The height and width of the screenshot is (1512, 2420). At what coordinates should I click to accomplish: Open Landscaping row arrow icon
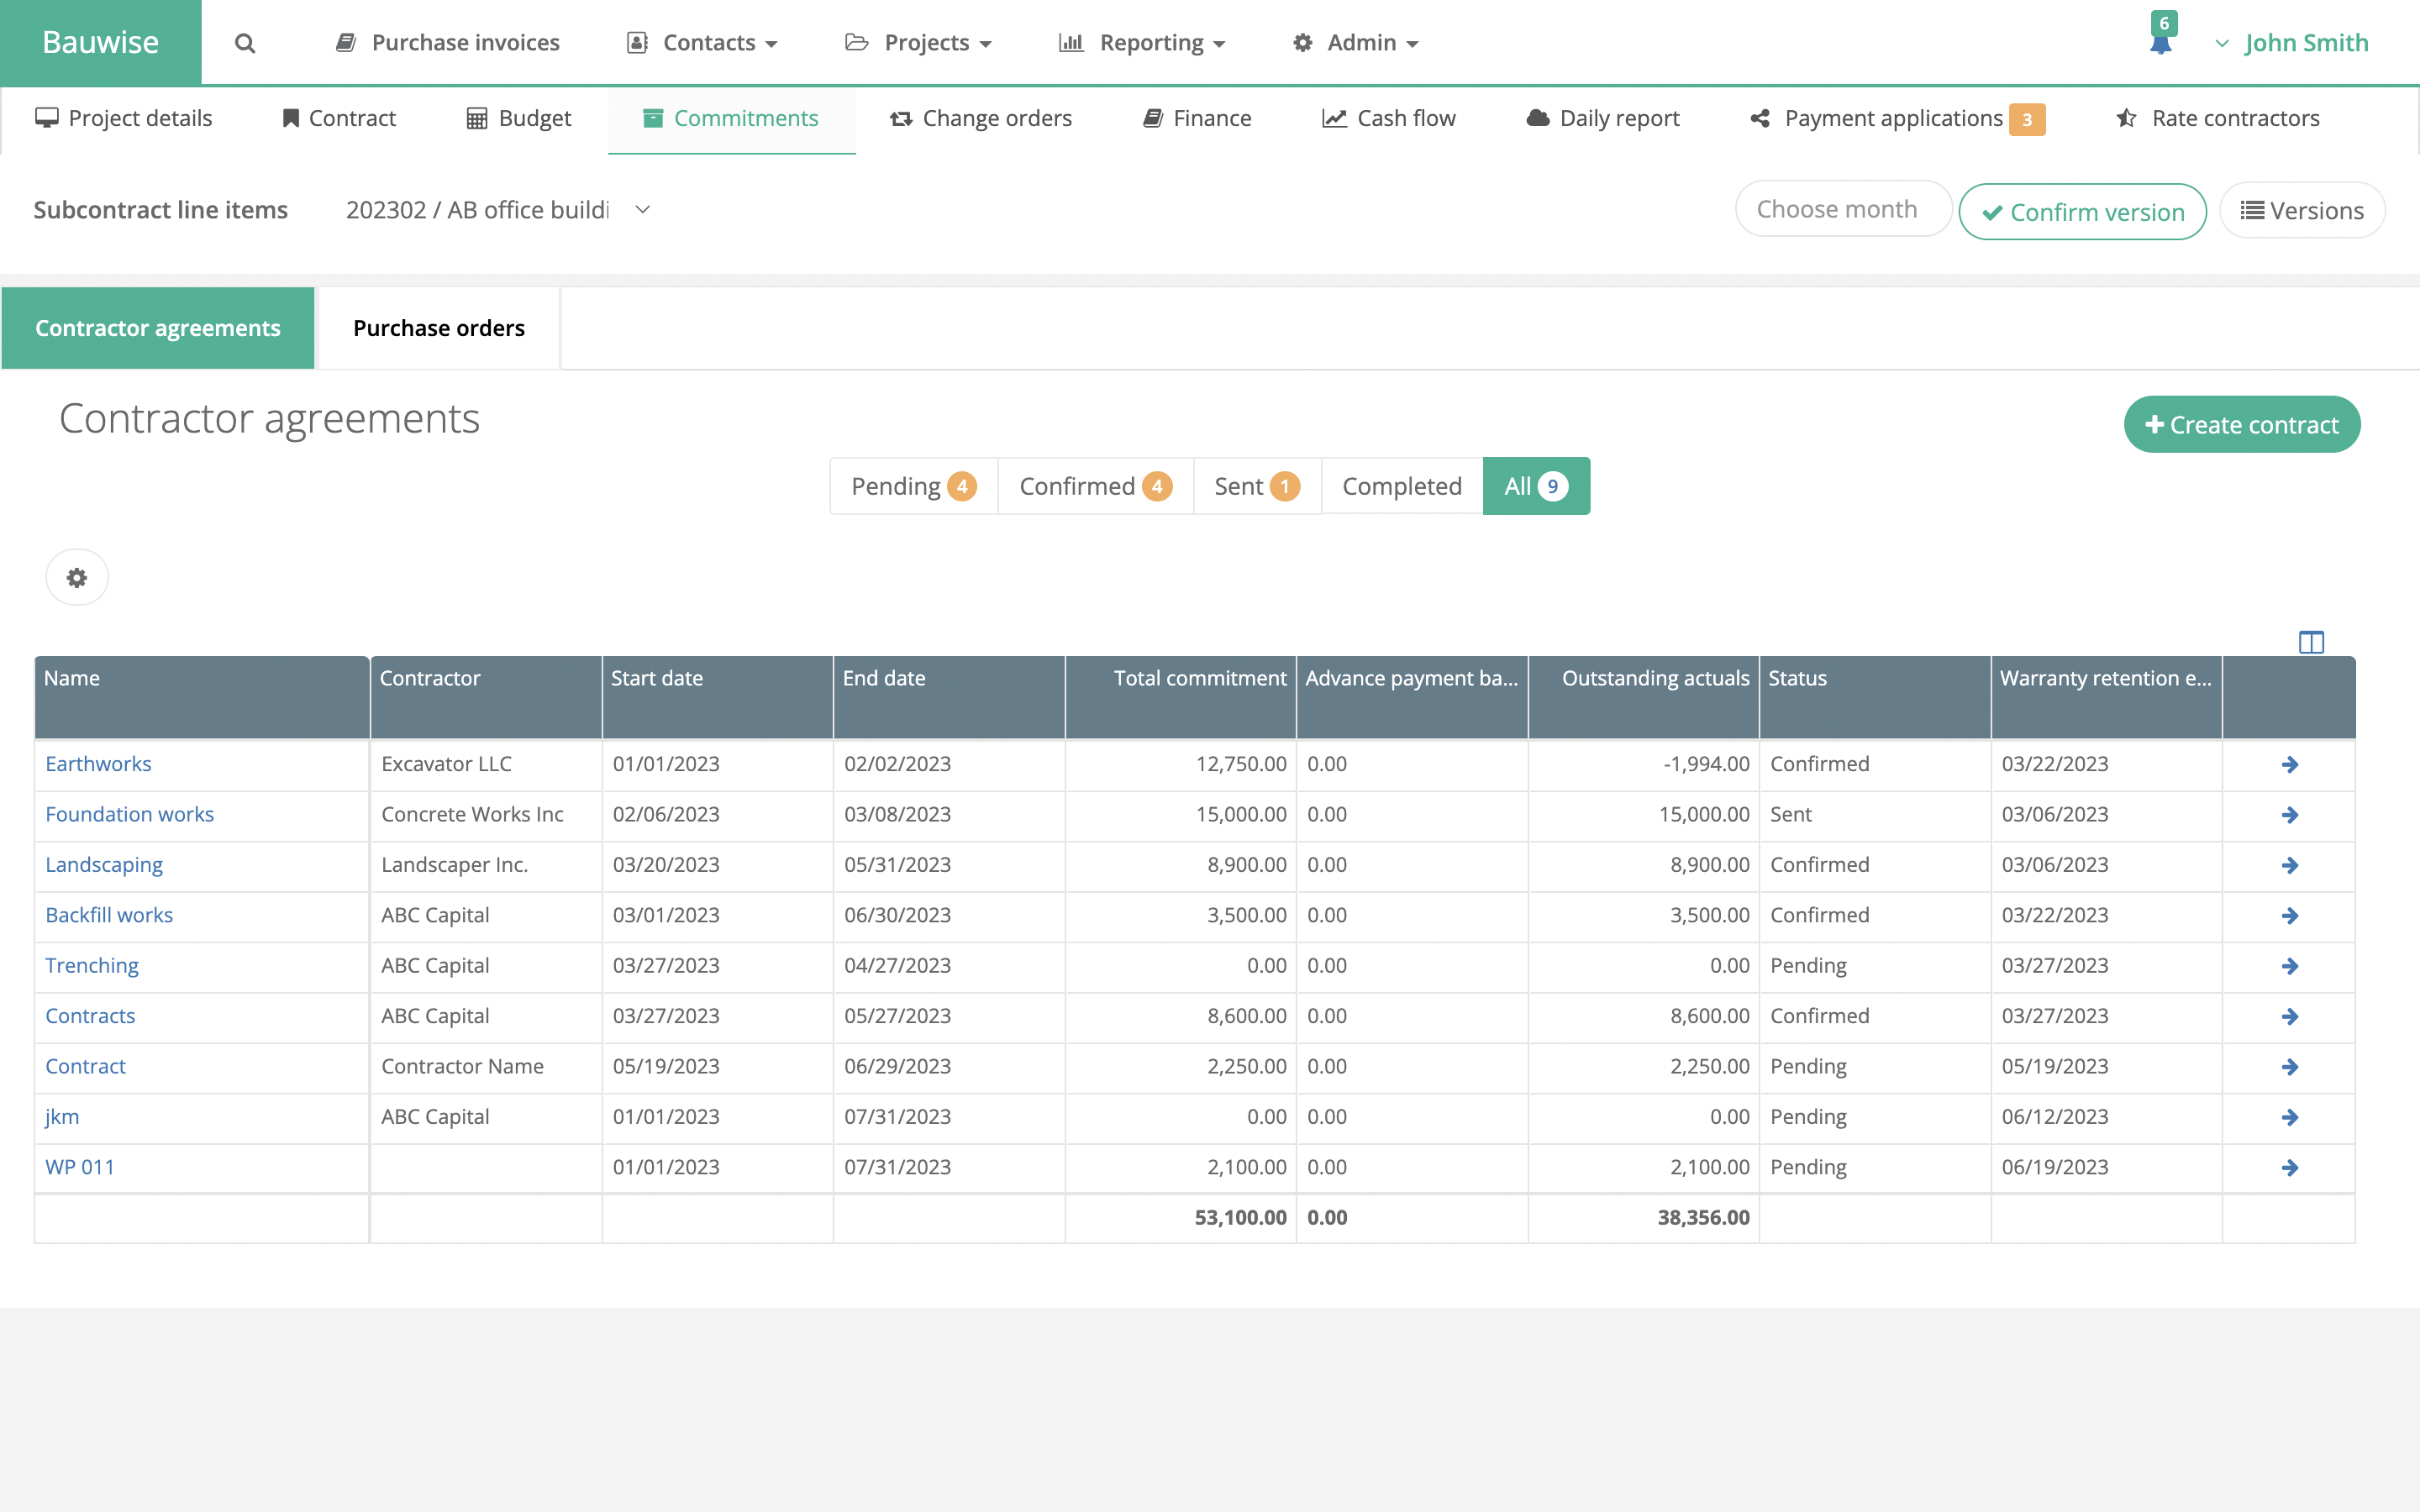tap(2289, 865)
